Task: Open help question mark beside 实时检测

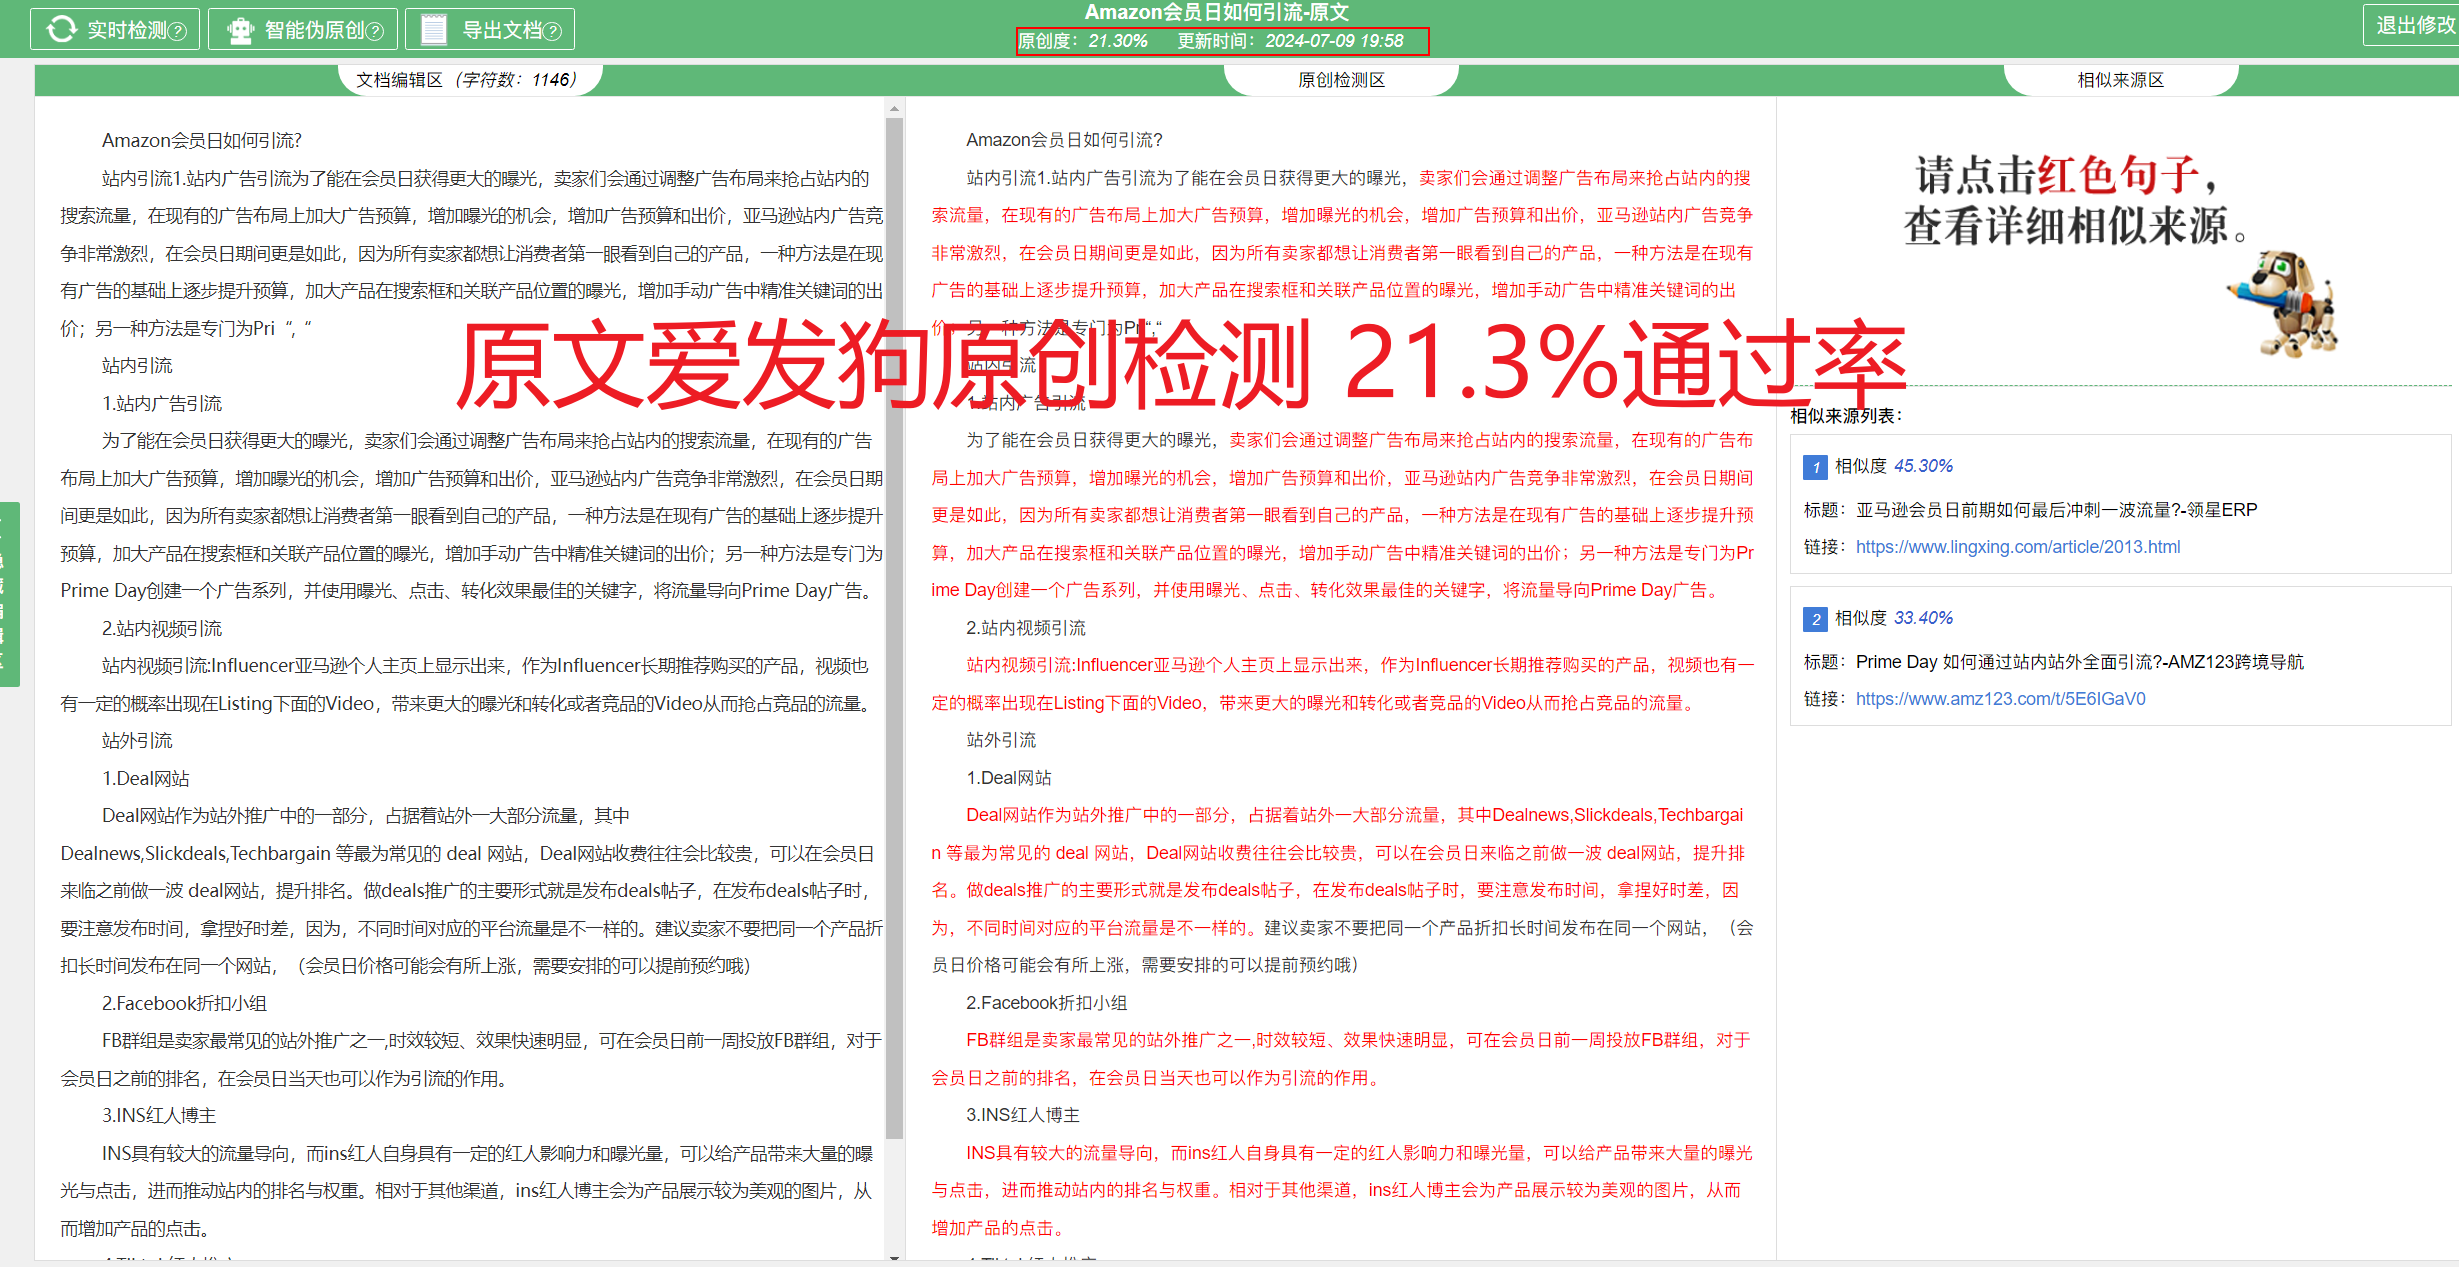Action: (x=178, y=31)
